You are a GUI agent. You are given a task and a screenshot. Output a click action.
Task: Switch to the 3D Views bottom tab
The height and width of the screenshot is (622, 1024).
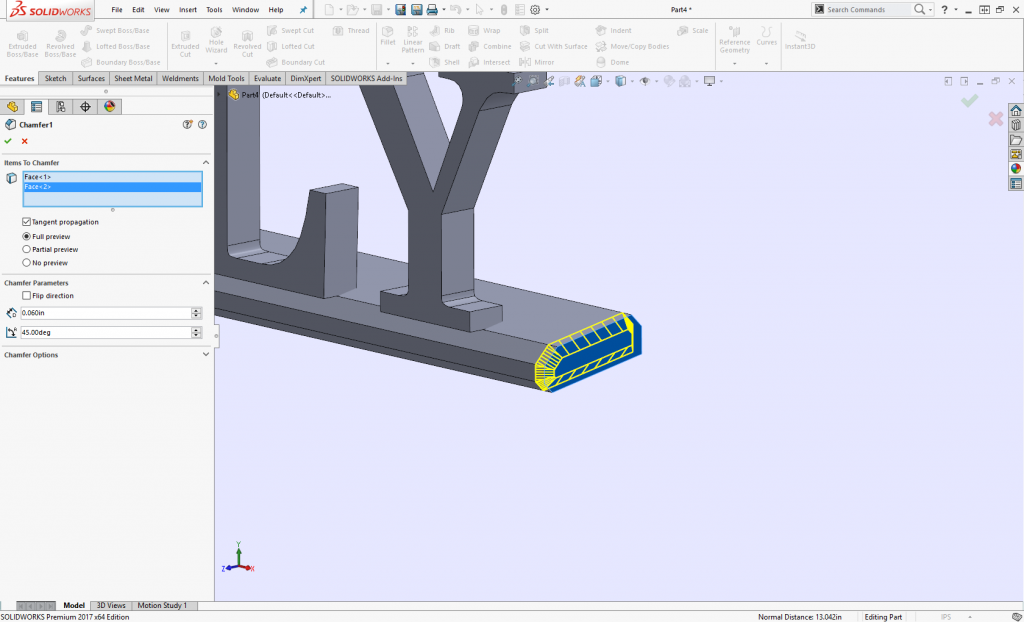click(x=110, y=606)
